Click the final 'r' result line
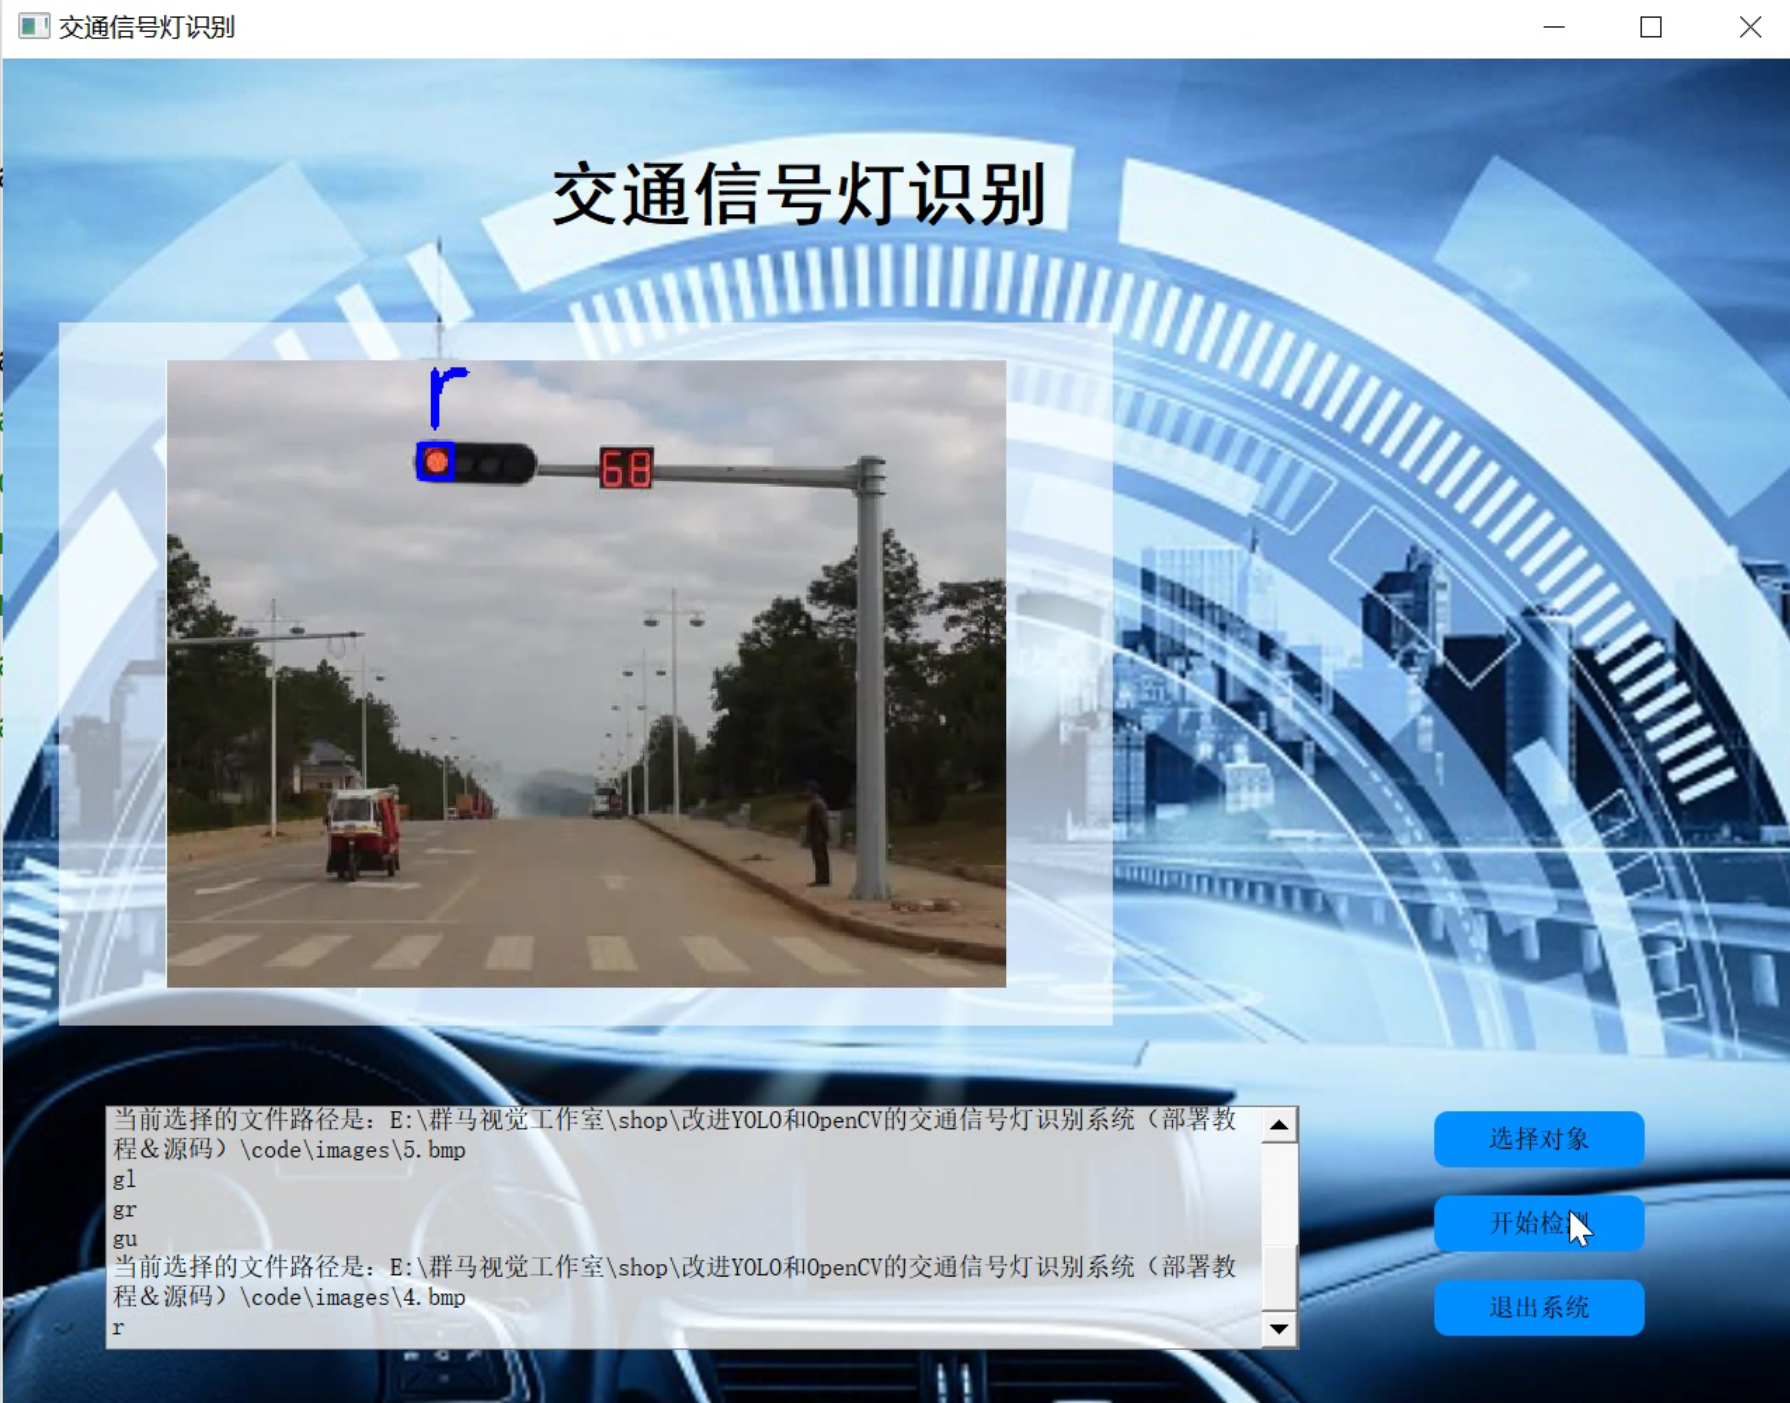Viewport: 1790px width, 1403px height. [118, 1328]
